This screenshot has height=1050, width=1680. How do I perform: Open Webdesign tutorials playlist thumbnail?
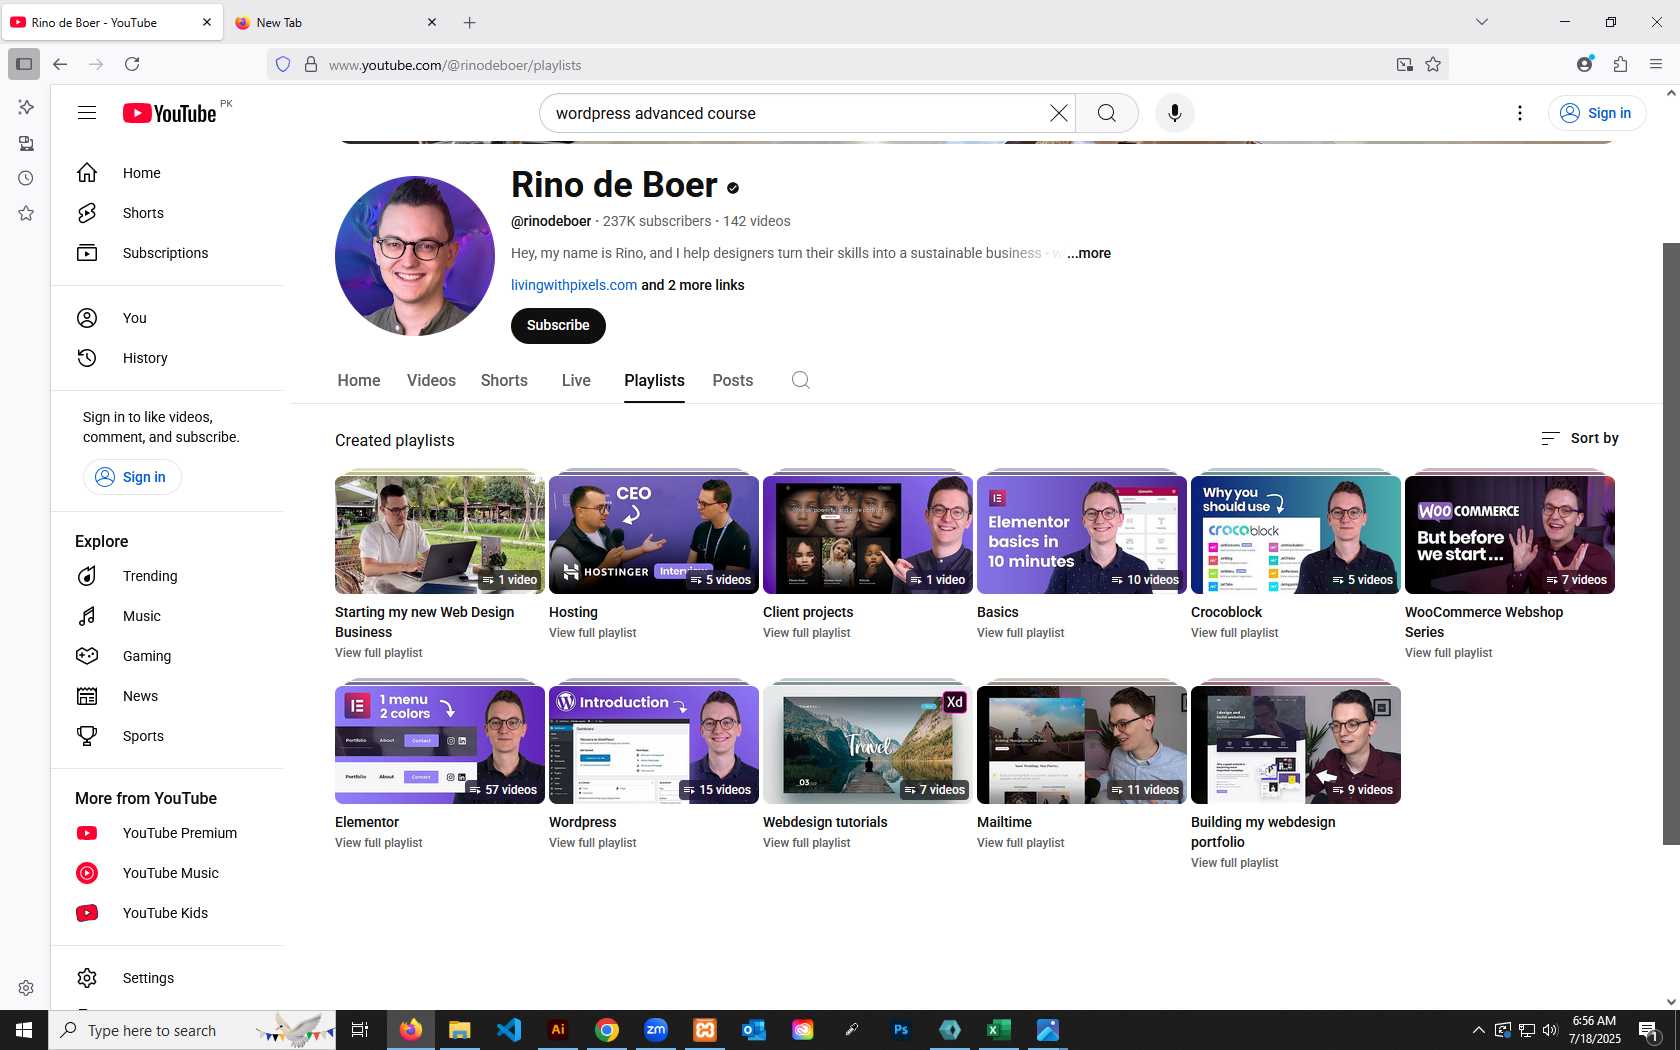(x=868, y=744)
